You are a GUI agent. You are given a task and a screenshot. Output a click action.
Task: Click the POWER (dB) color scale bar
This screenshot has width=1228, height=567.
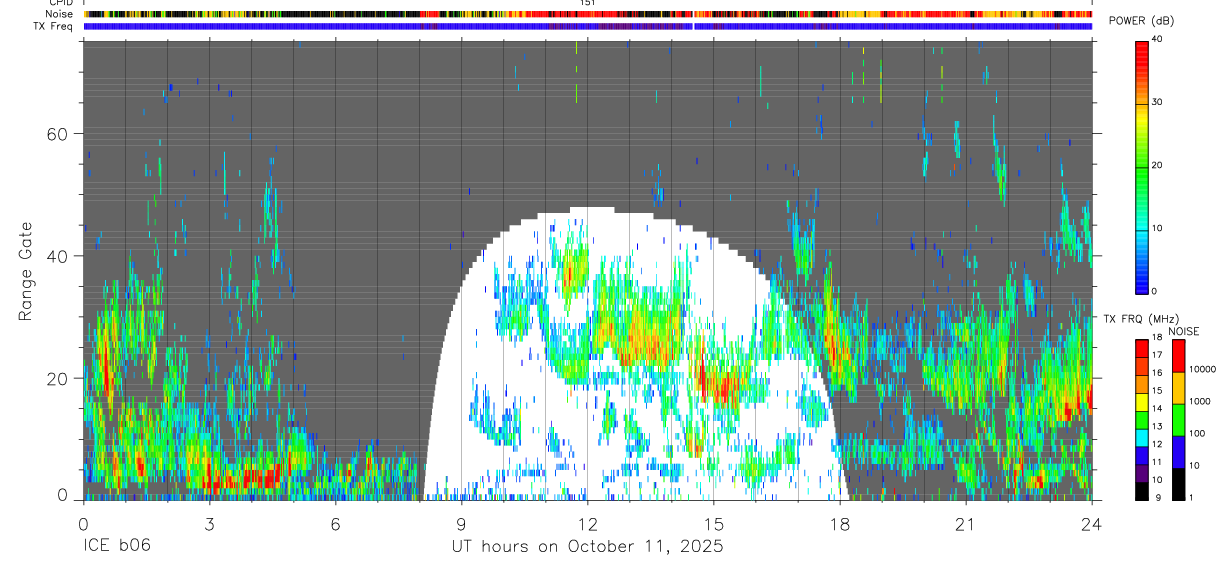[x=1141, y=166]
